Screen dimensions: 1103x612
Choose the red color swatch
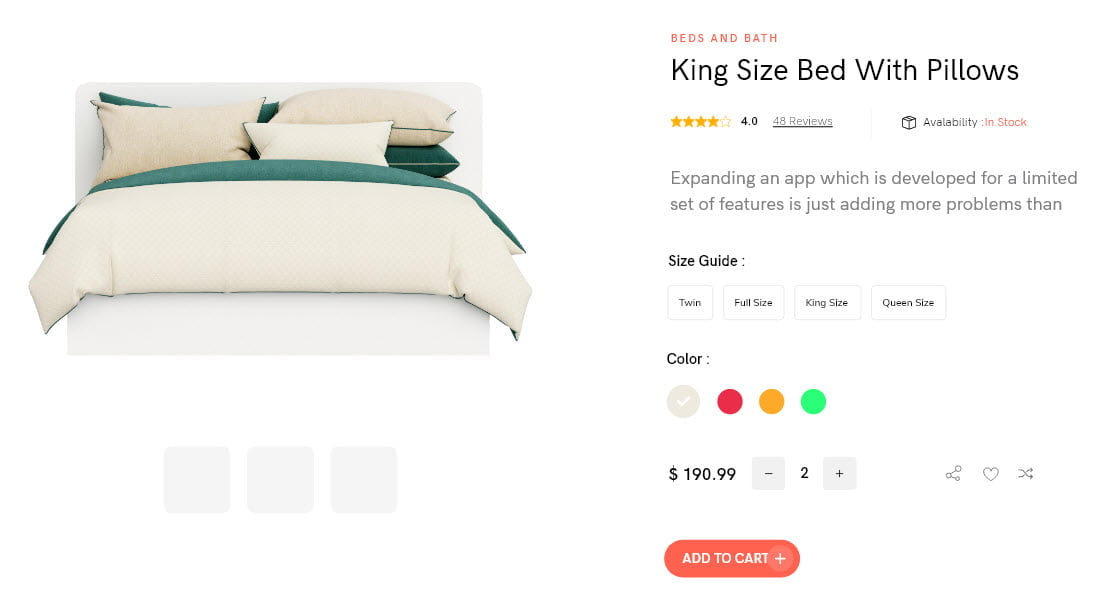coord(730,402)
